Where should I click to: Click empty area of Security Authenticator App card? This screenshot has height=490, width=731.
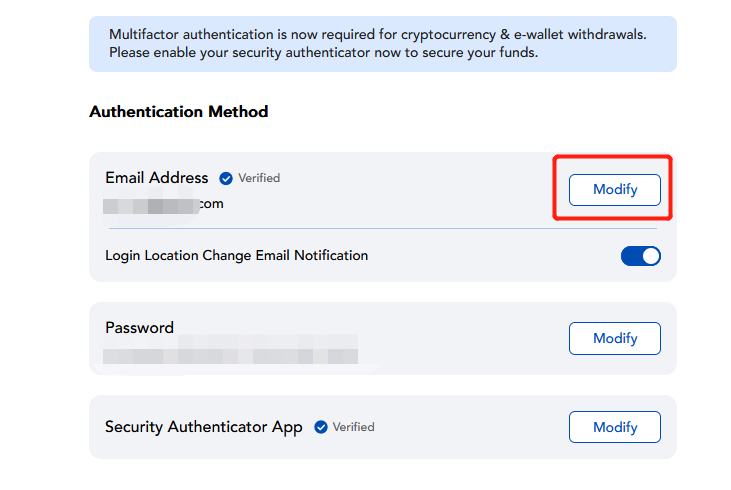coord(470,427)
